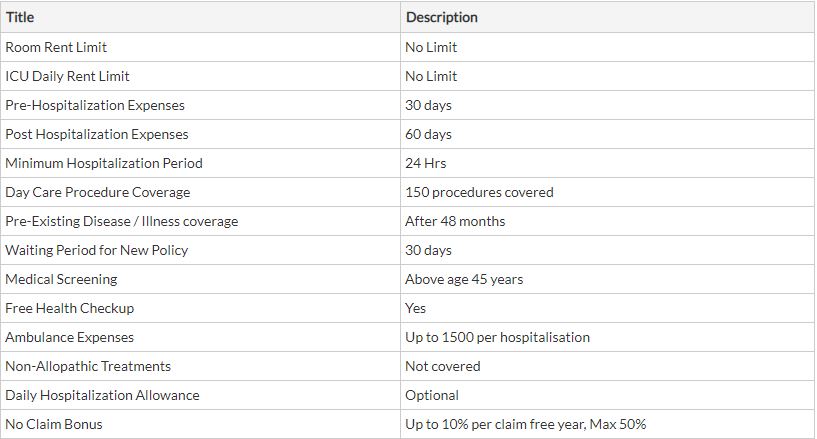The image size is (817, 439).
Task: Select the Room Rent Limit row title
Action: tap(201, 47)
